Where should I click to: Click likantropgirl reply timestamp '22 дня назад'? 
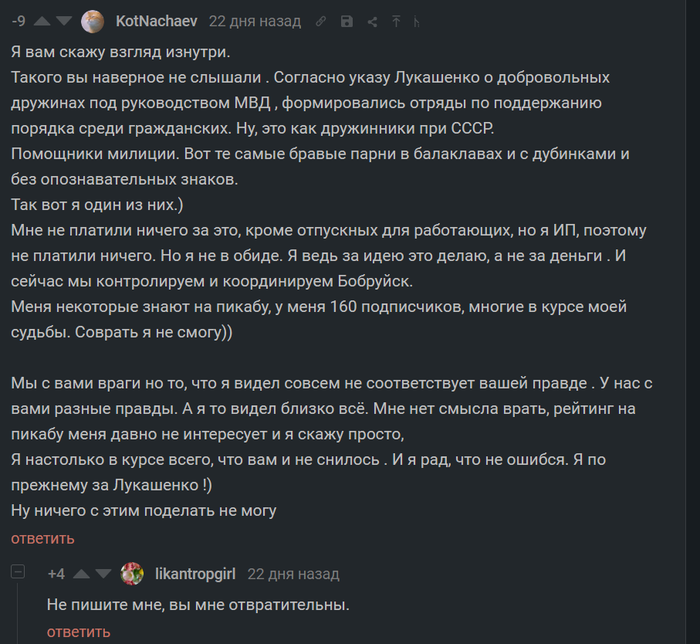click(293, 574)
